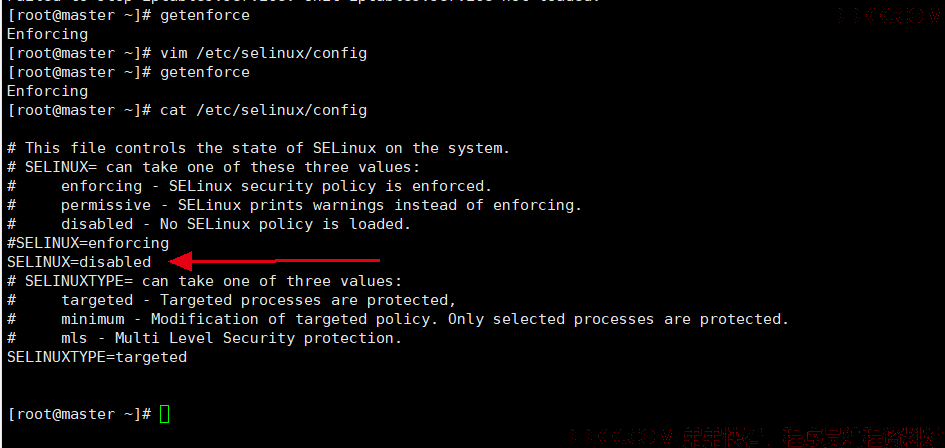This screenshot has width=945, height=448.
Task: Select the SELINUX=disabled config line
Action: click(x=79, y=262)
